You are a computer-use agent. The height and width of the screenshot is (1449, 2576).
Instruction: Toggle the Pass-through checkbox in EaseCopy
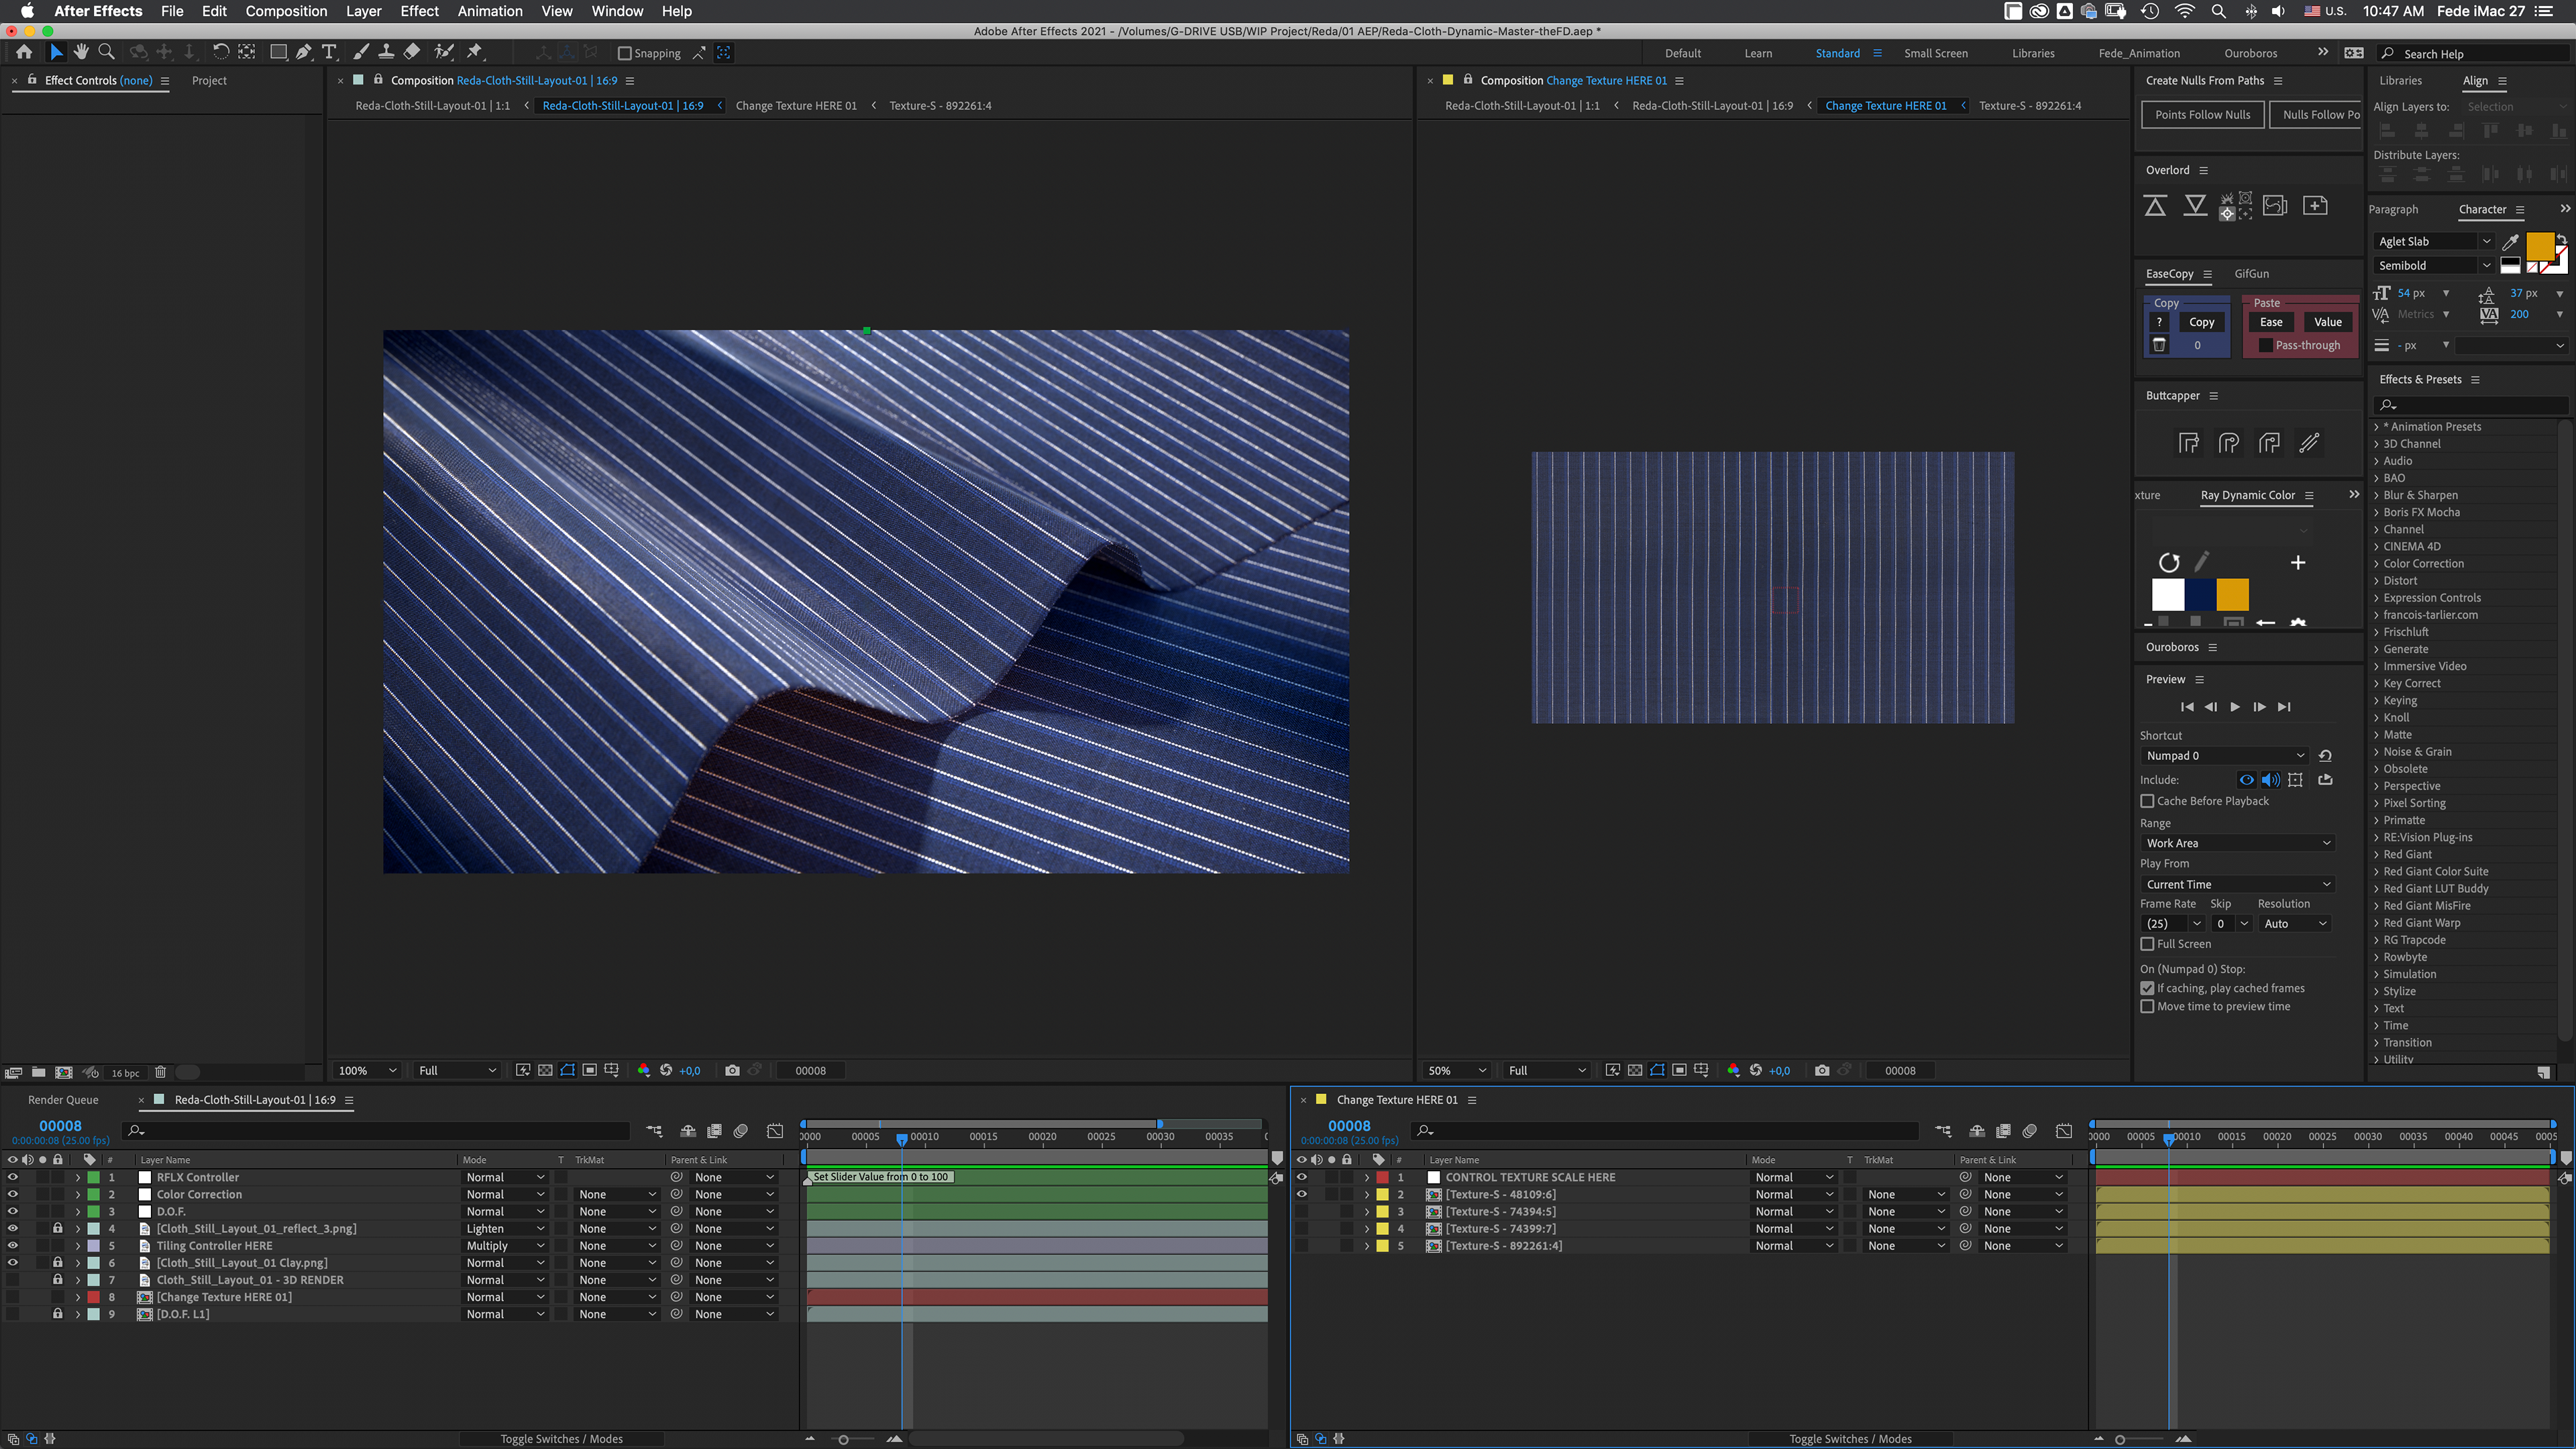pyautogui.click(x=2266, y=345)
